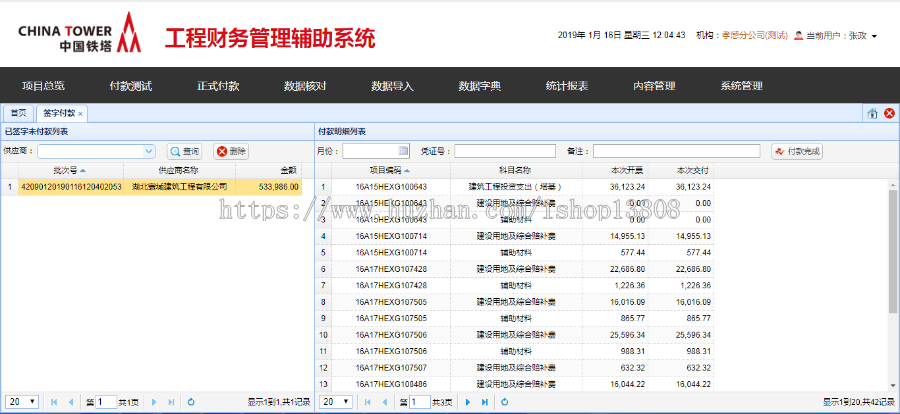Image resolution: width=900 pixels, height=414 pixels.
Task: Click the 14,955.13 invoice cell in row 4
Action: pos(615,236)
